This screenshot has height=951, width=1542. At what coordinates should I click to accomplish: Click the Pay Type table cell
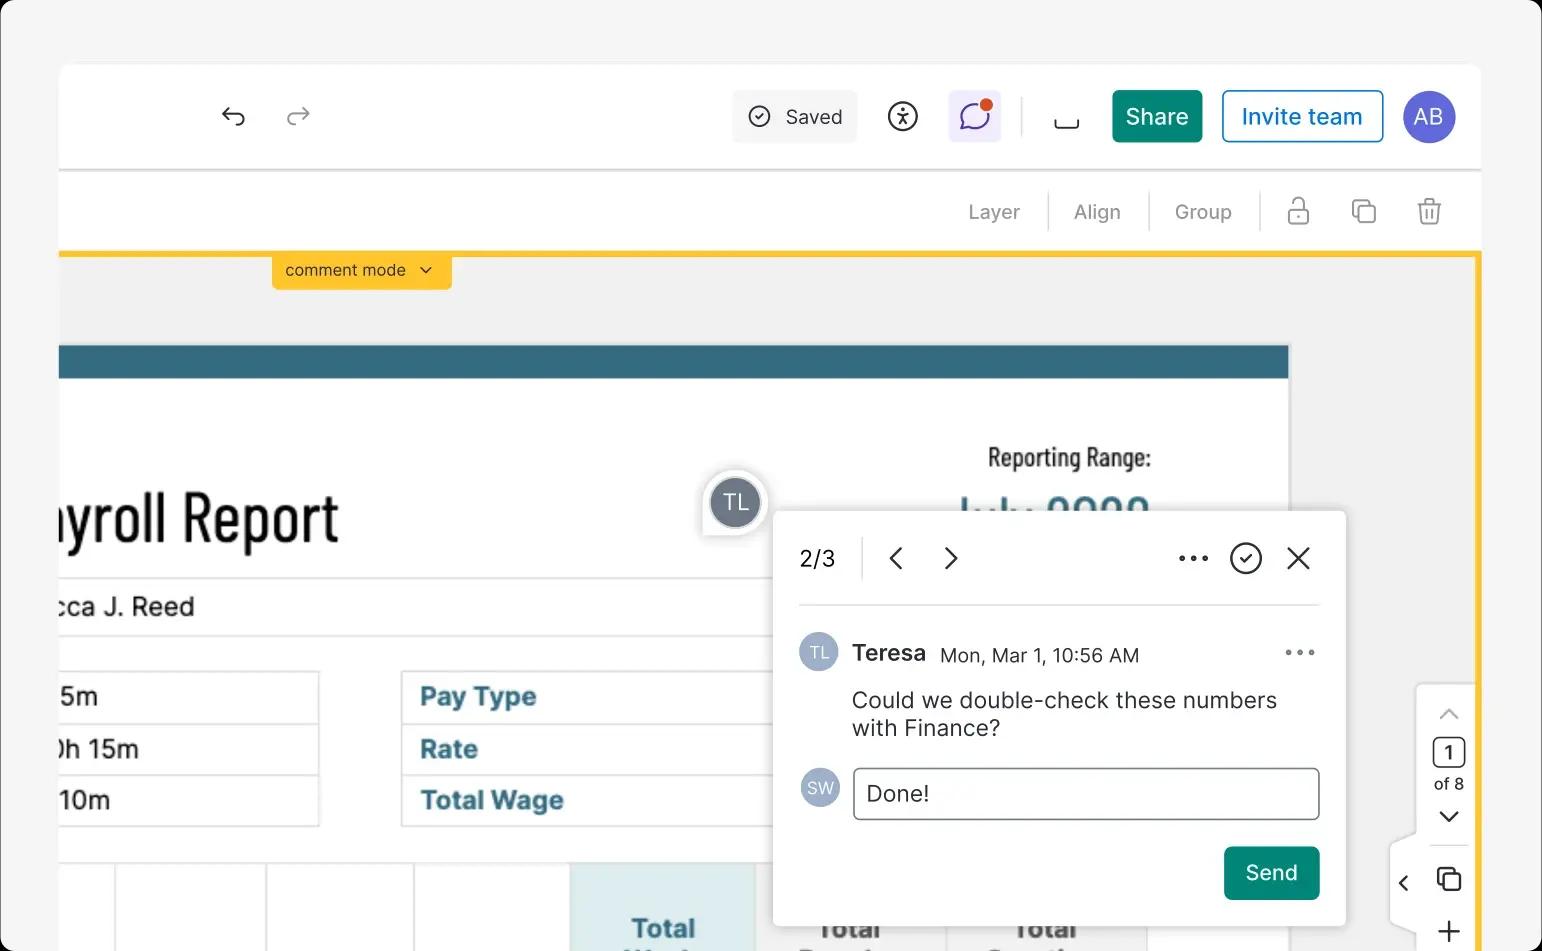click(587, 697)
